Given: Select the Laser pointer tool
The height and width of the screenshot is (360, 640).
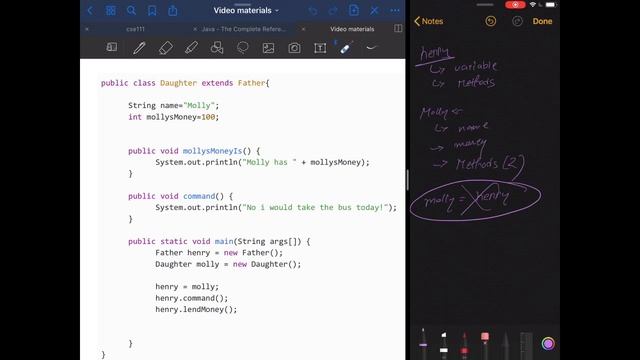Looking at the screenshot, I should click(345, 48).
